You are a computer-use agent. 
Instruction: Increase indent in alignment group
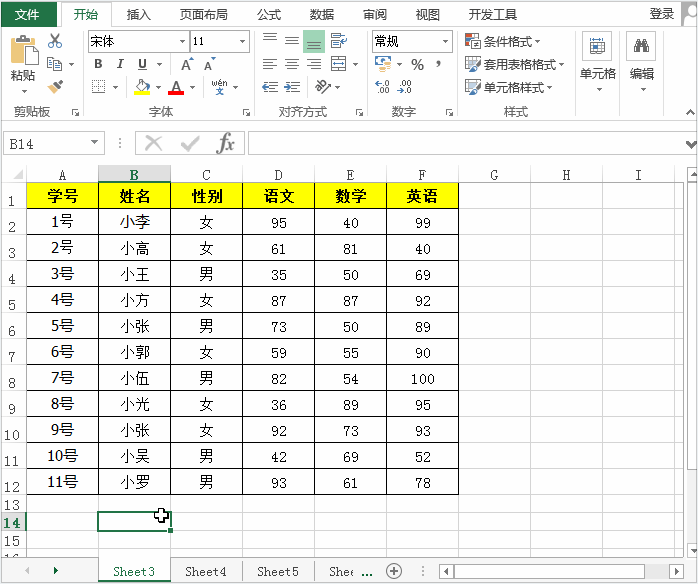tap(292, 87)
